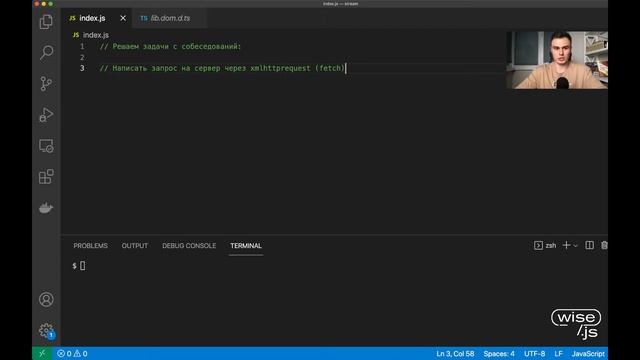
Task: Open the Extensions view
Action: [x=46, y=177]
